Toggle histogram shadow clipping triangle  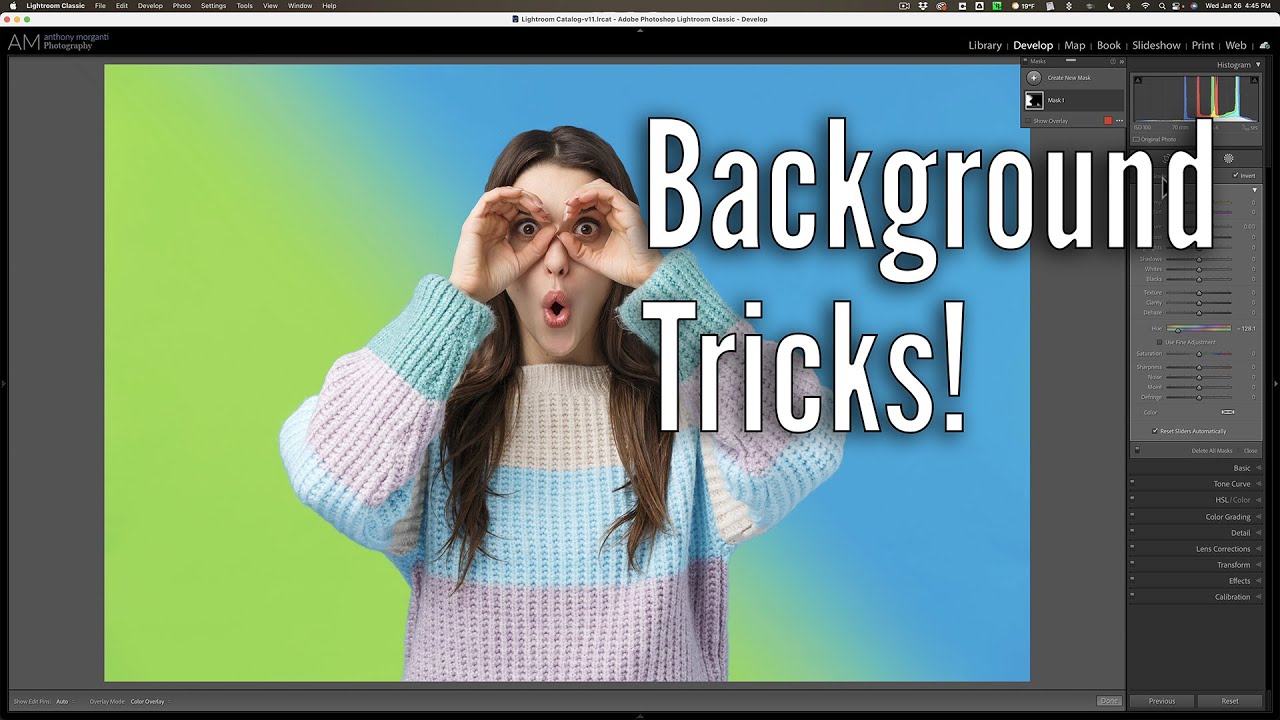coord(1137,79)
